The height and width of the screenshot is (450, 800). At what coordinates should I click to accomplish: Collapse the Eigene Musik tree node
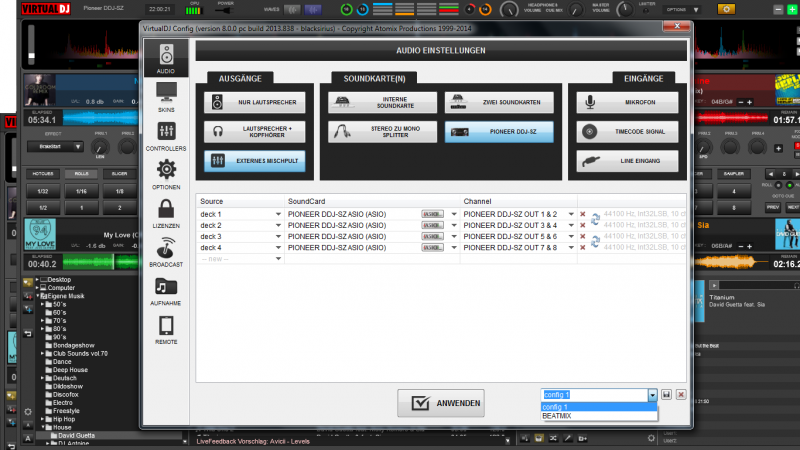coord(37,296)
